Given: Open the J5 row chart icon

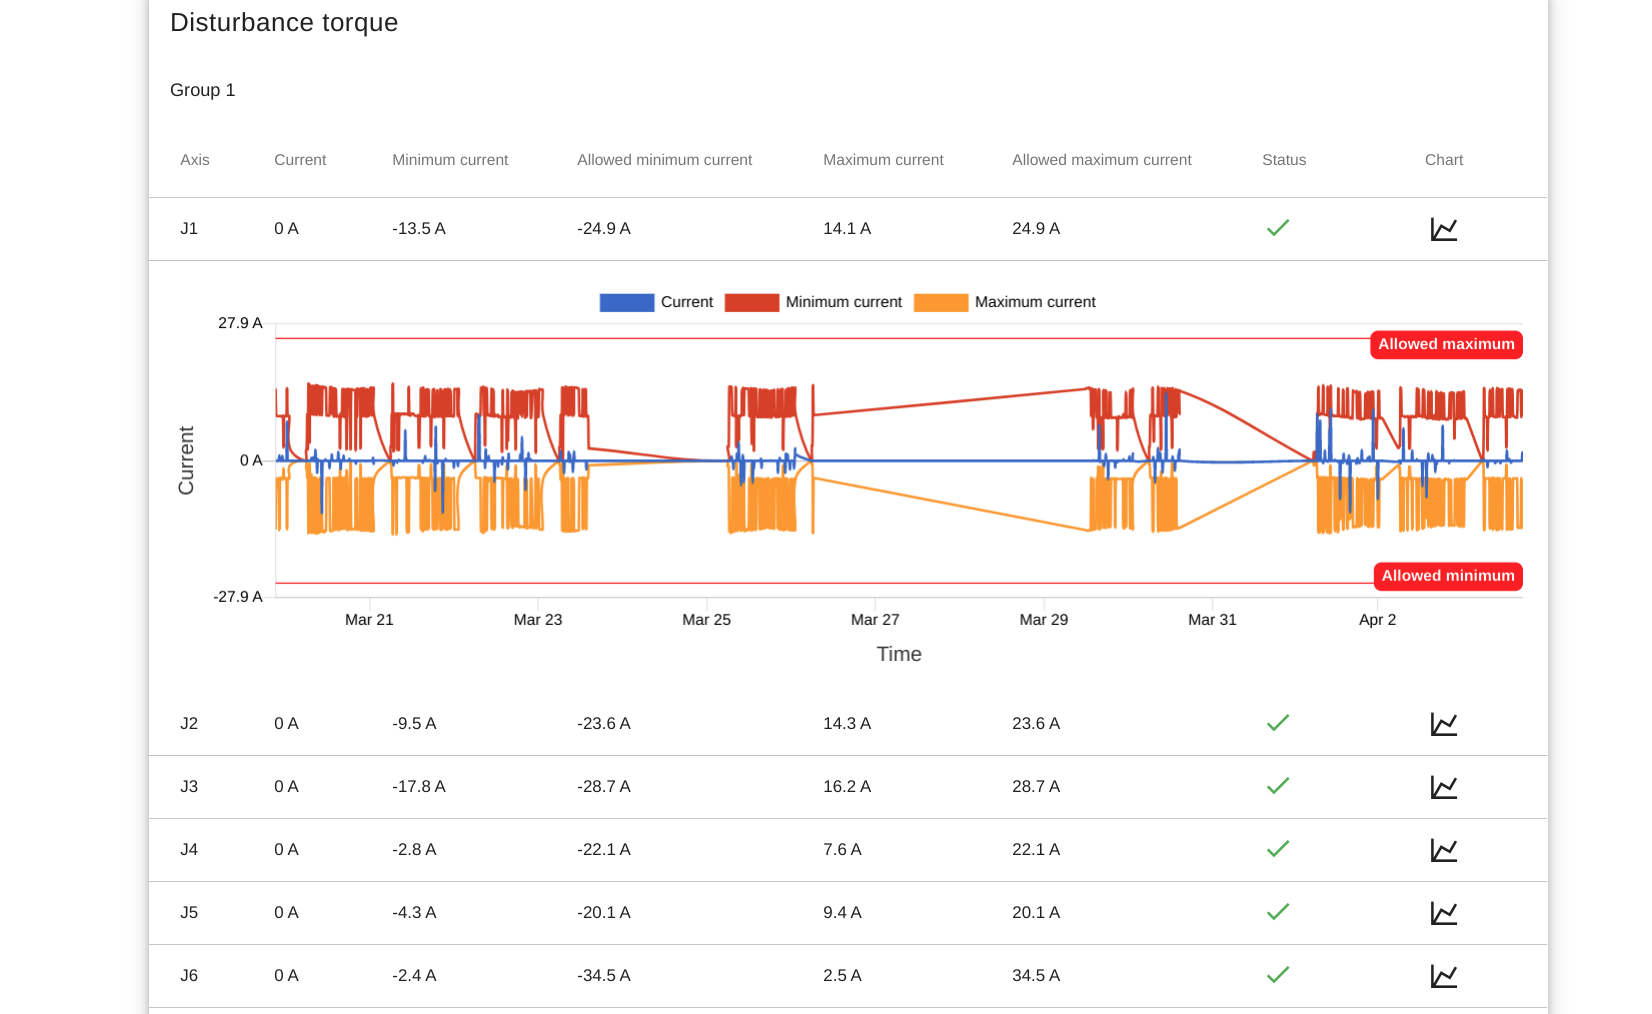Looking at the screenshot, I should tap(1443, 913).
